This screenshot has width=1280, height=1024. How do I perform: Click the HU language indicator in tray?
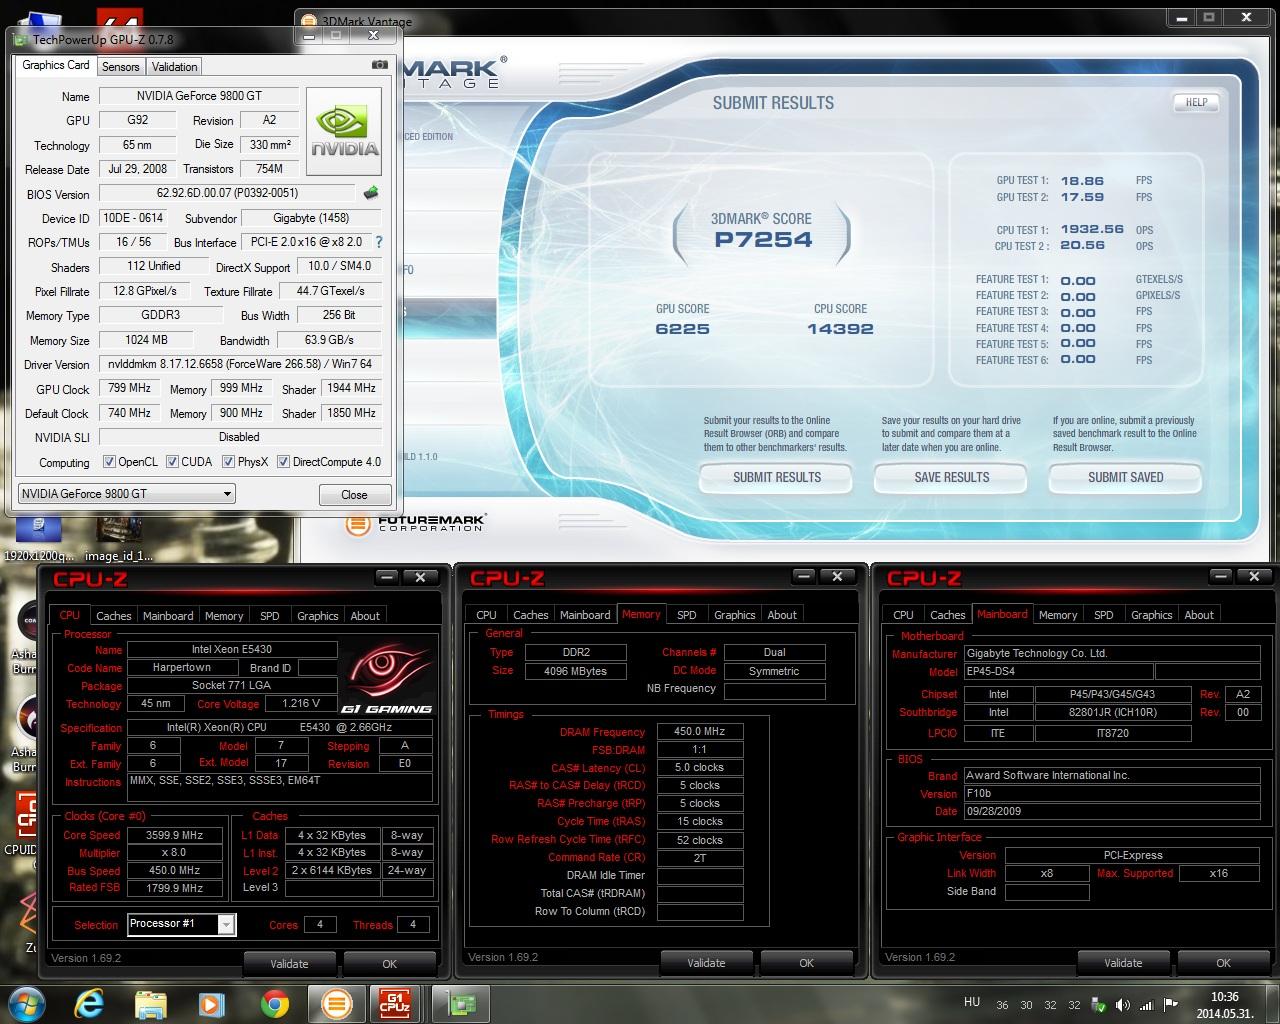[971, 1001]
